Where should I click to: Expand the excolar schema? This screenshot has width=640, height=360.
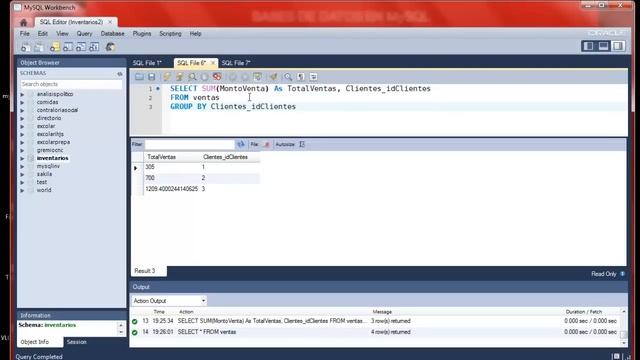pyautogui.click(x=22, y=127)
